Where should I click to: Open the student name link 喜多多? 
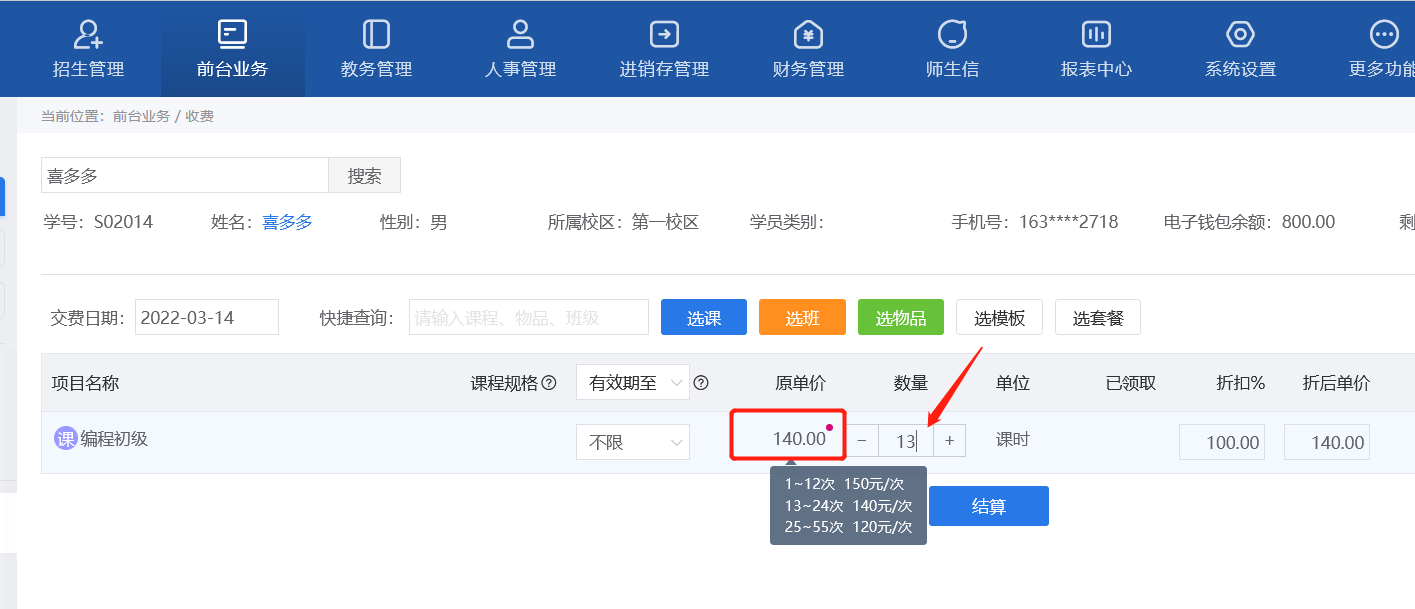[287, 221]
